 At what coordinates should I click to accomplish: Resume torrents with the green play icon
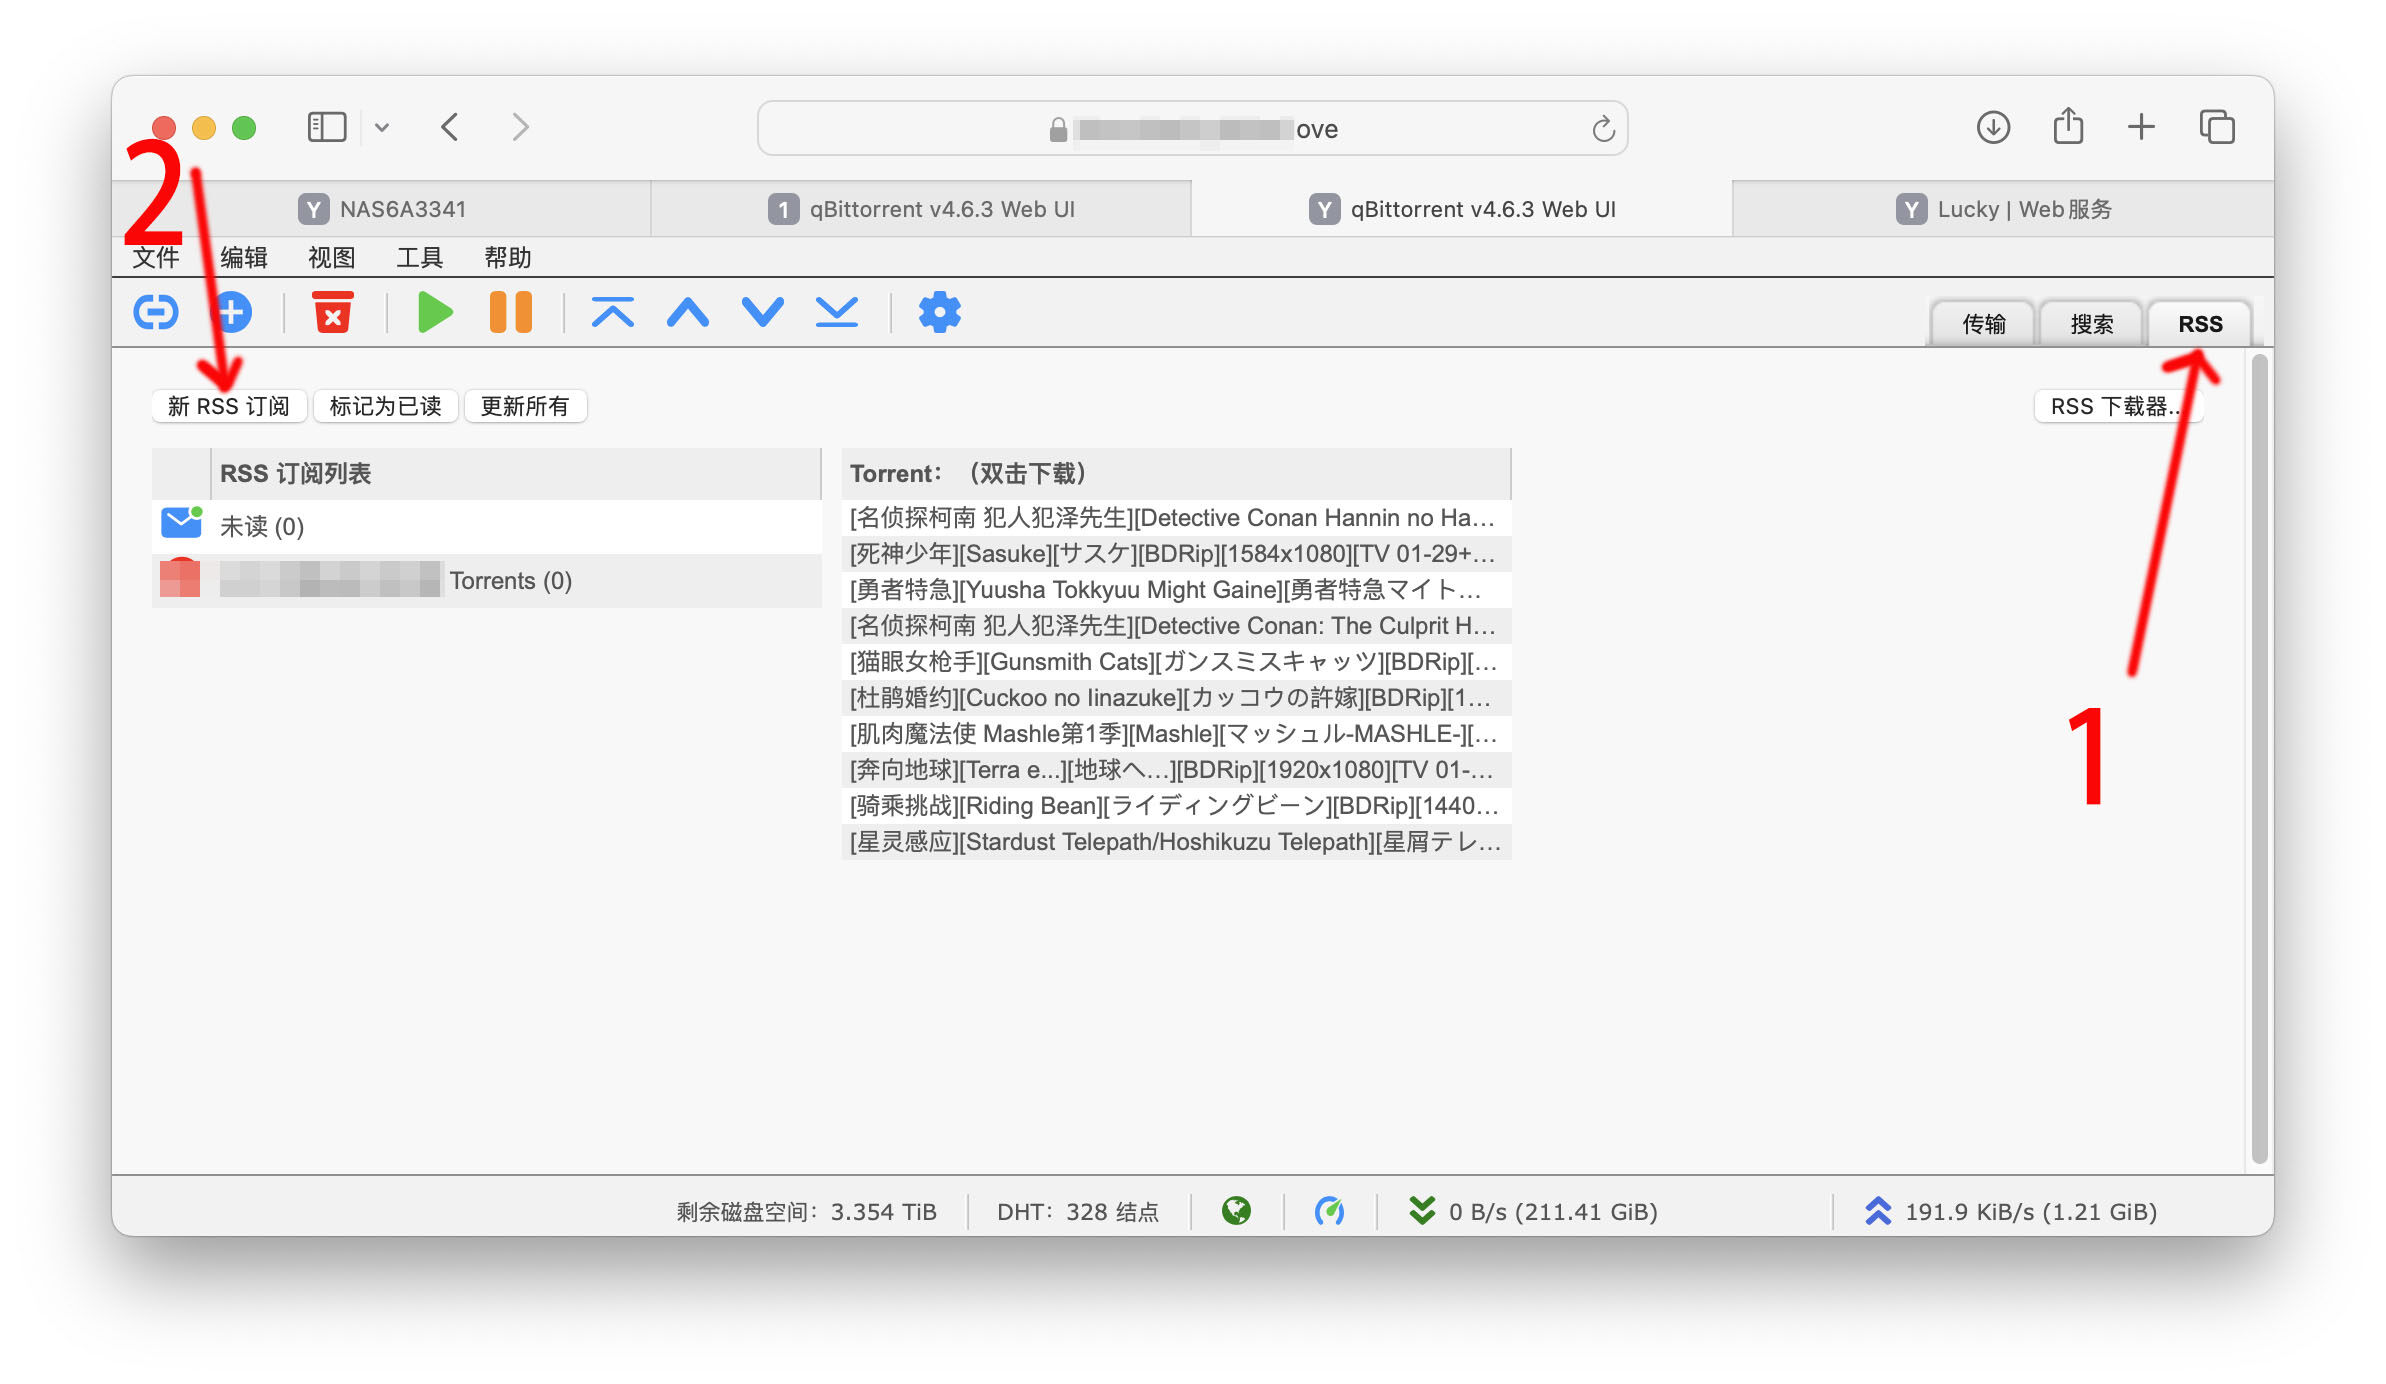[434, 312]
